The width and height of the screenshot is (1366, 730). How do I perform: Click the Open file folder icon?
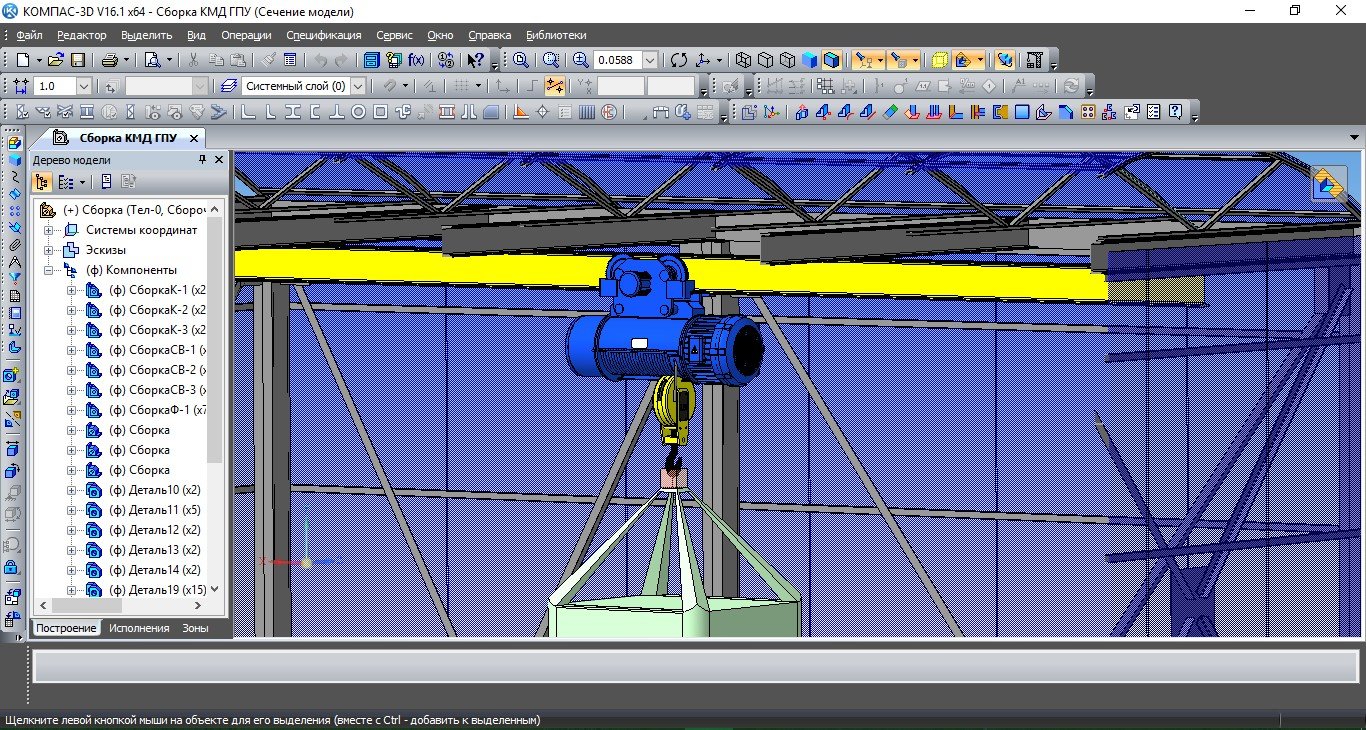(x=56, y=60)
